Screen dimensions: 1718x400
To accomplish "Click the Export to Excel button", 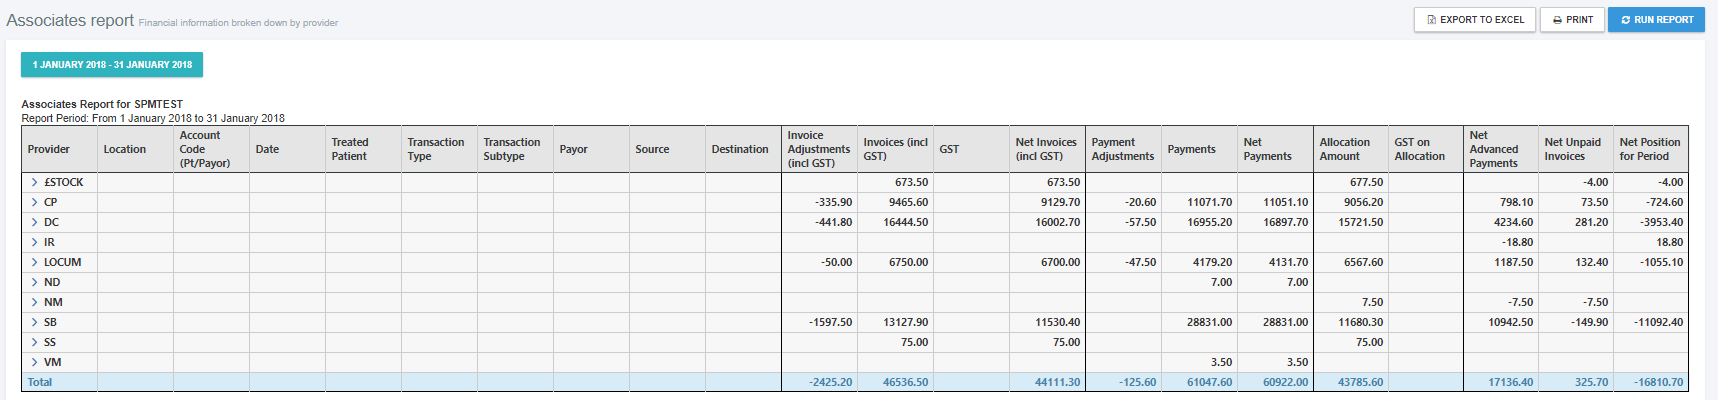I will [x=1474, y=20].
